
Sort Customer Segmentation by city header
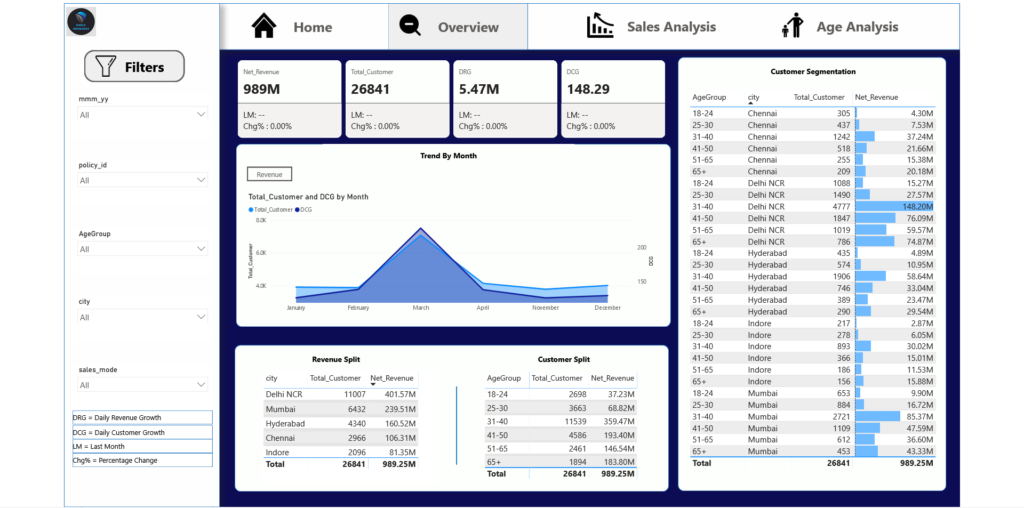click(753, 97)
